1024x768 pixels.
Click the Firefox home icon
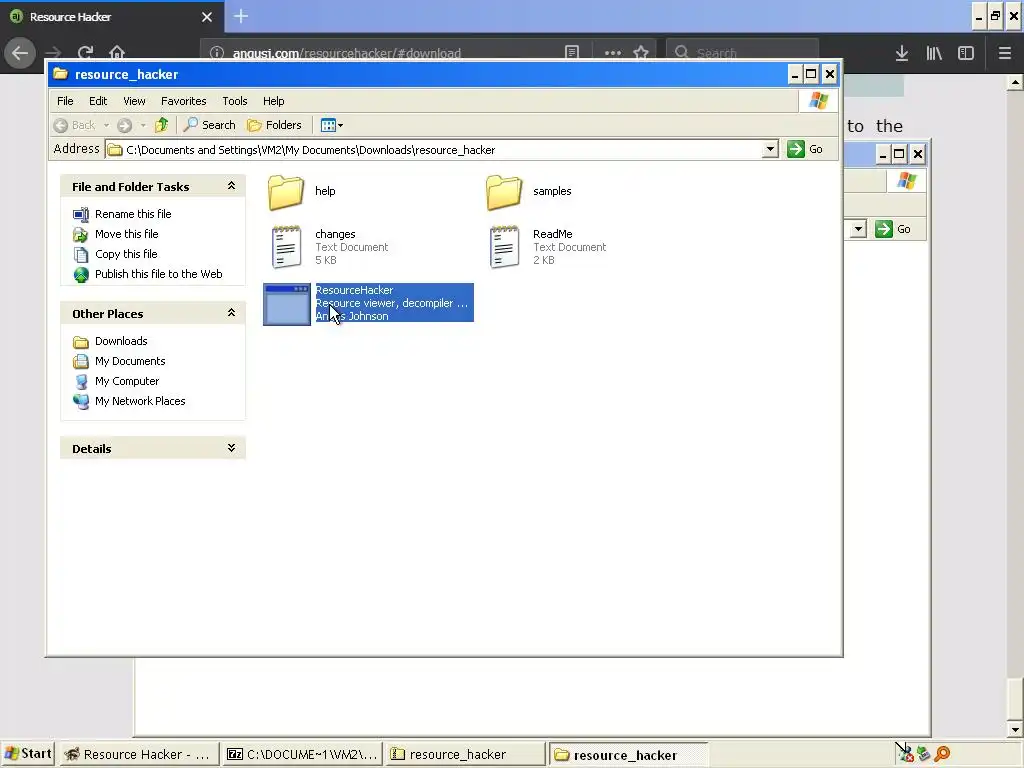coord(117,53)
